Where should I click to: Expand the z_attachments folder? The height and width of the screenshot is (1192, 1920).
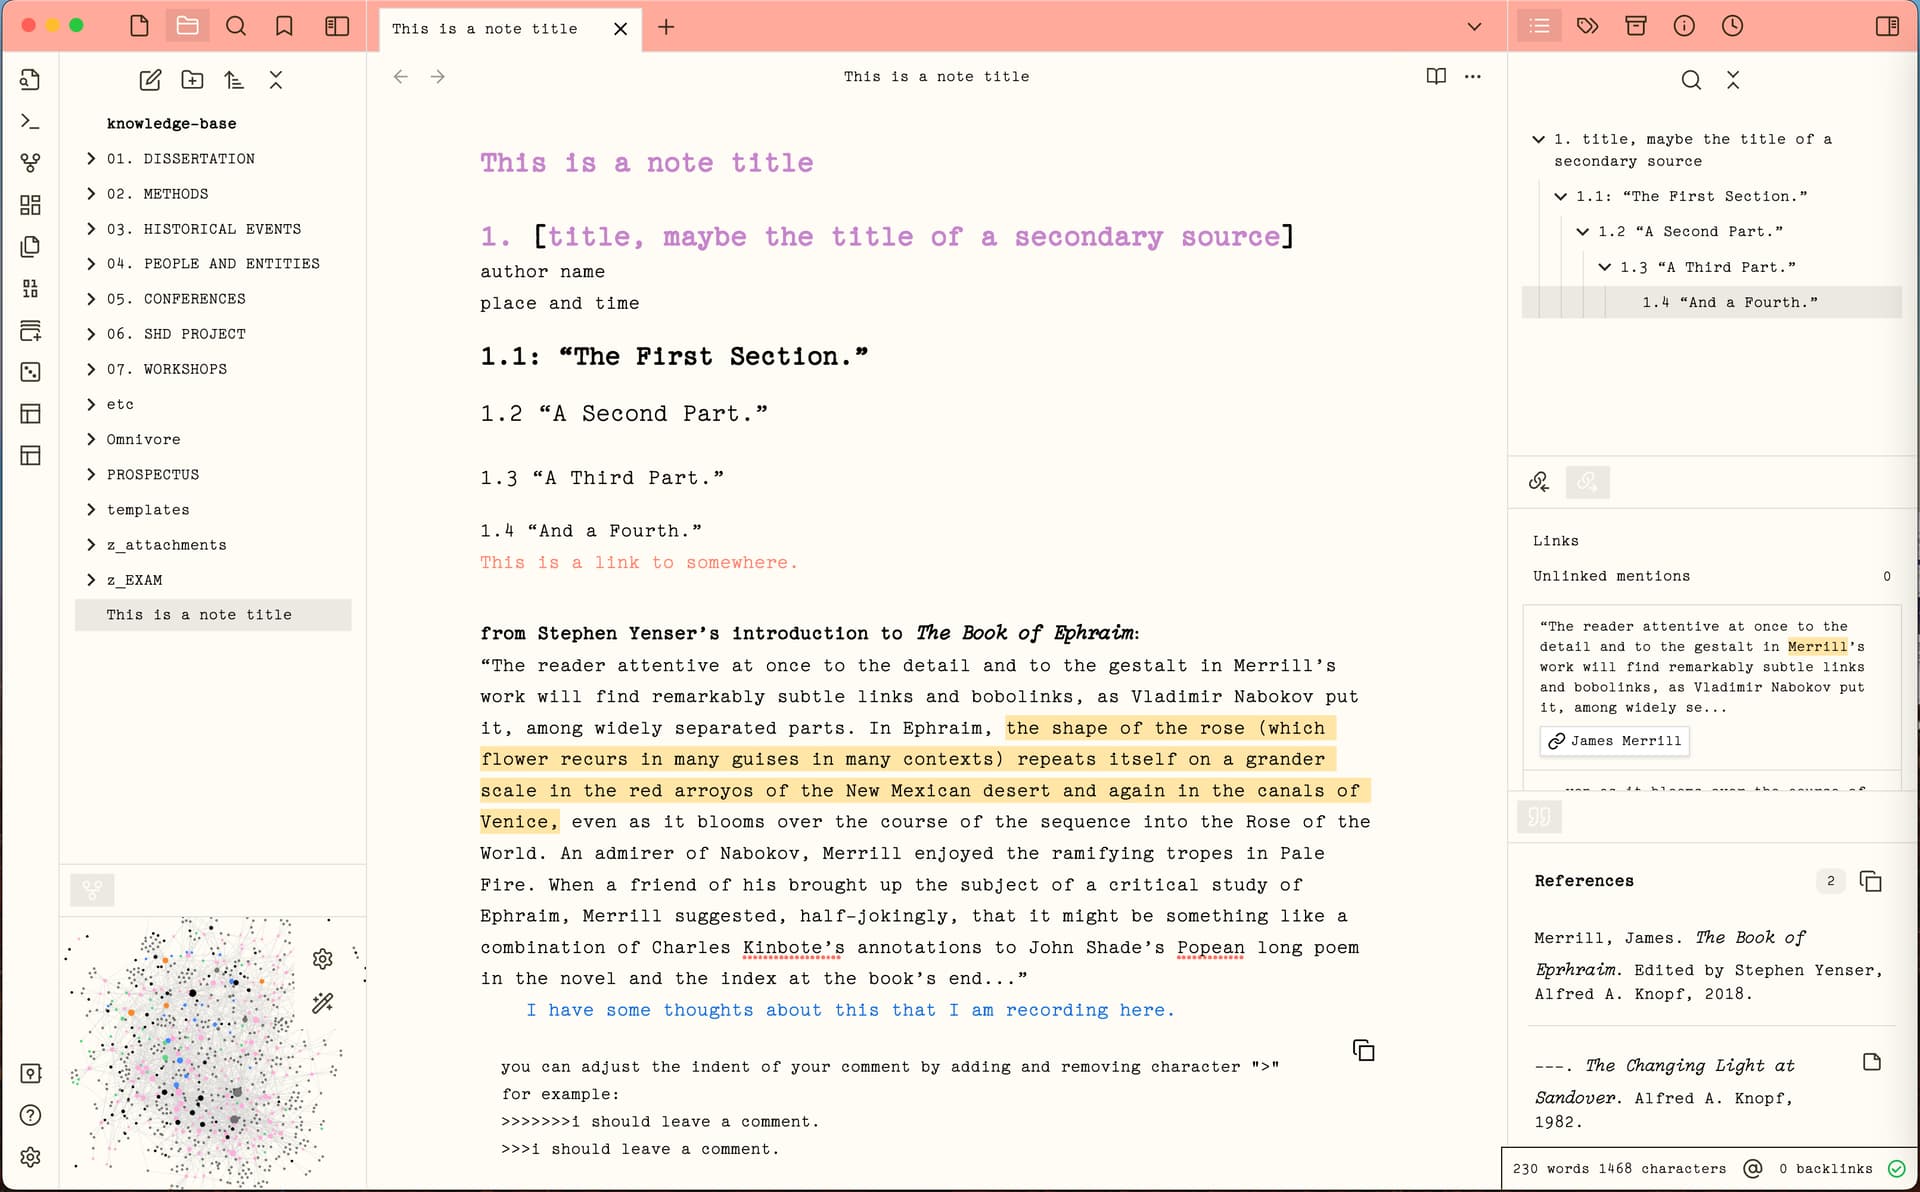(x=91, y=545)
